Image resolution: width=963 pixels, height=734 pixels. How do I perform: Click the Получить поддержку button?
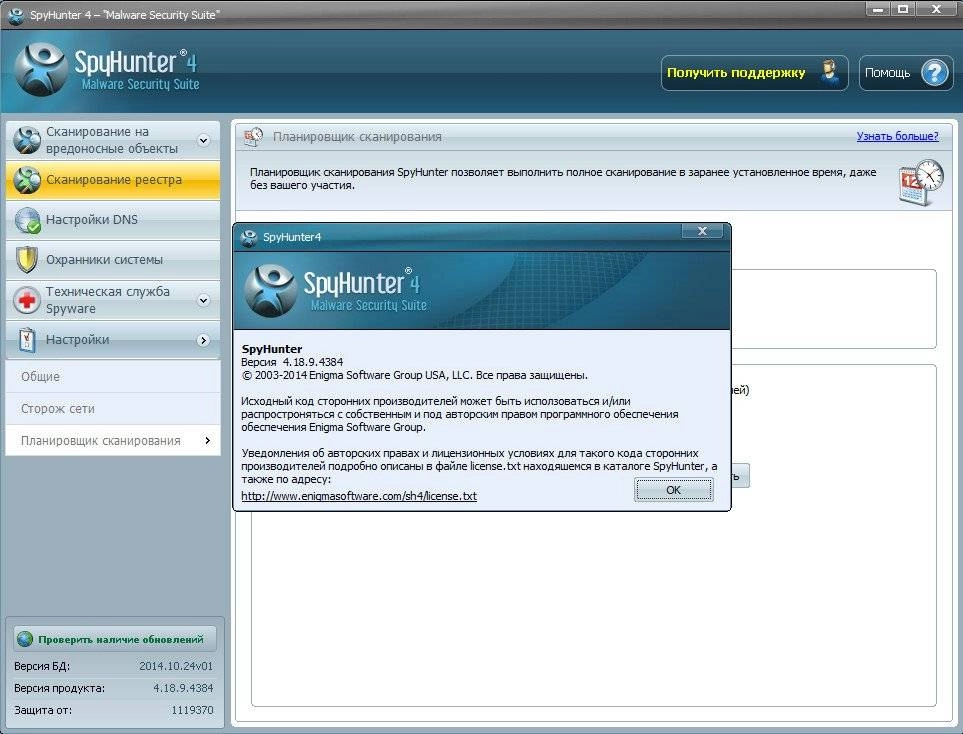click(755, 73)
